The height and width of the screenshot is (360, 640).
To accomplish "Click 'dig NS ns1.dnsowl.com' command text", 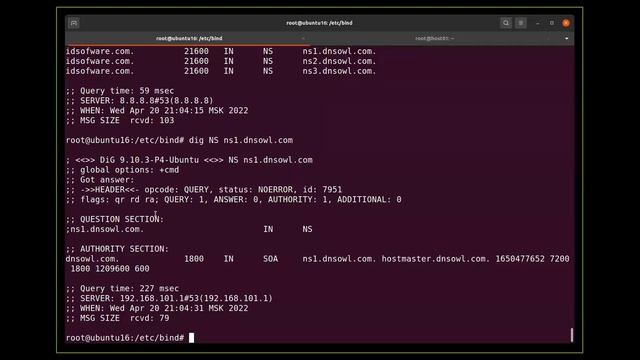I will tap(241, 140).
